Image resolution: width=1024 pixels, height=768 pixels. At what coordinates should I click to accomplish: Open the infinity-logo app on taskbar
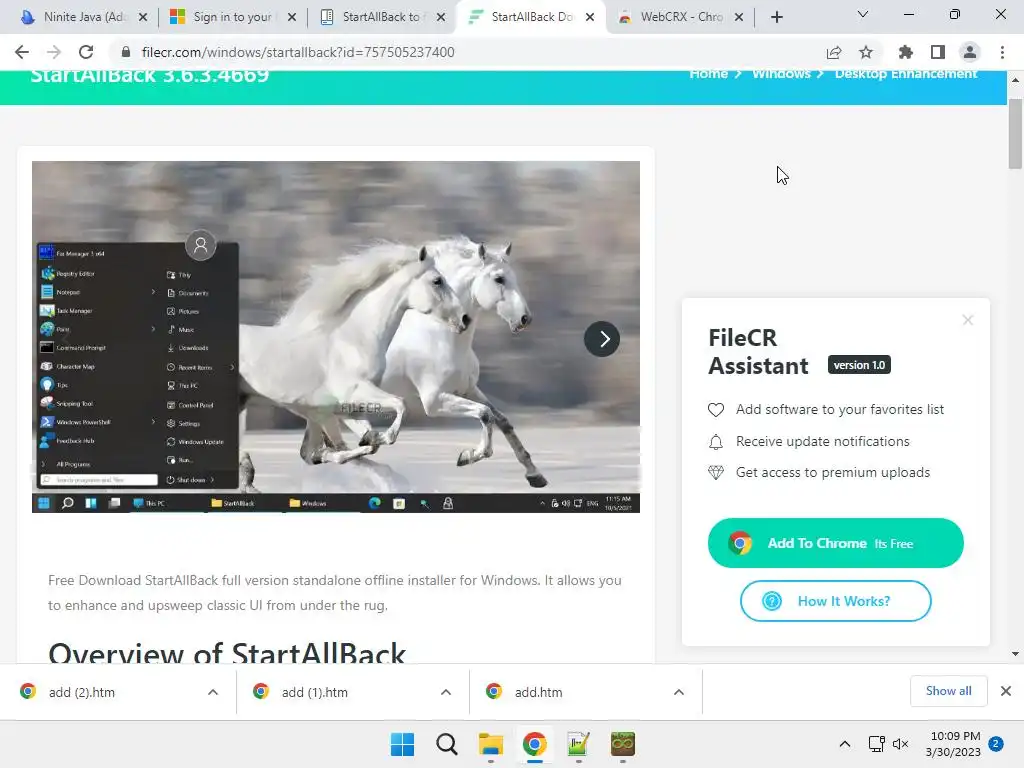coord(623,744)
